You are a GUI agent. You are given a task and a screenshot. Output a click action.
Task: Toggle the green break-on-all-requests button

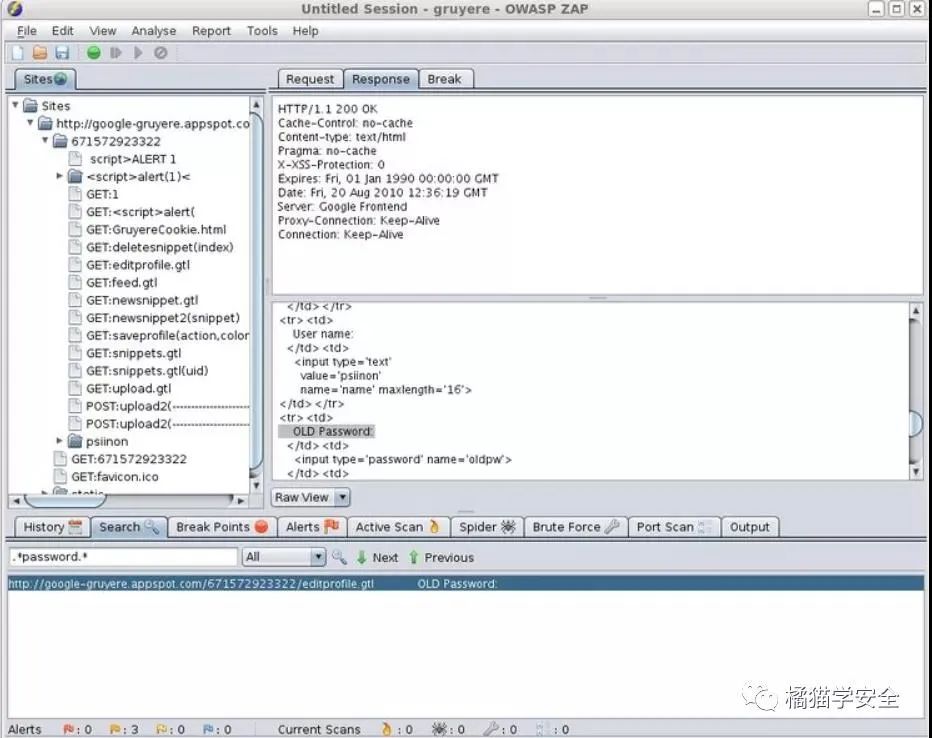[93, 53]
